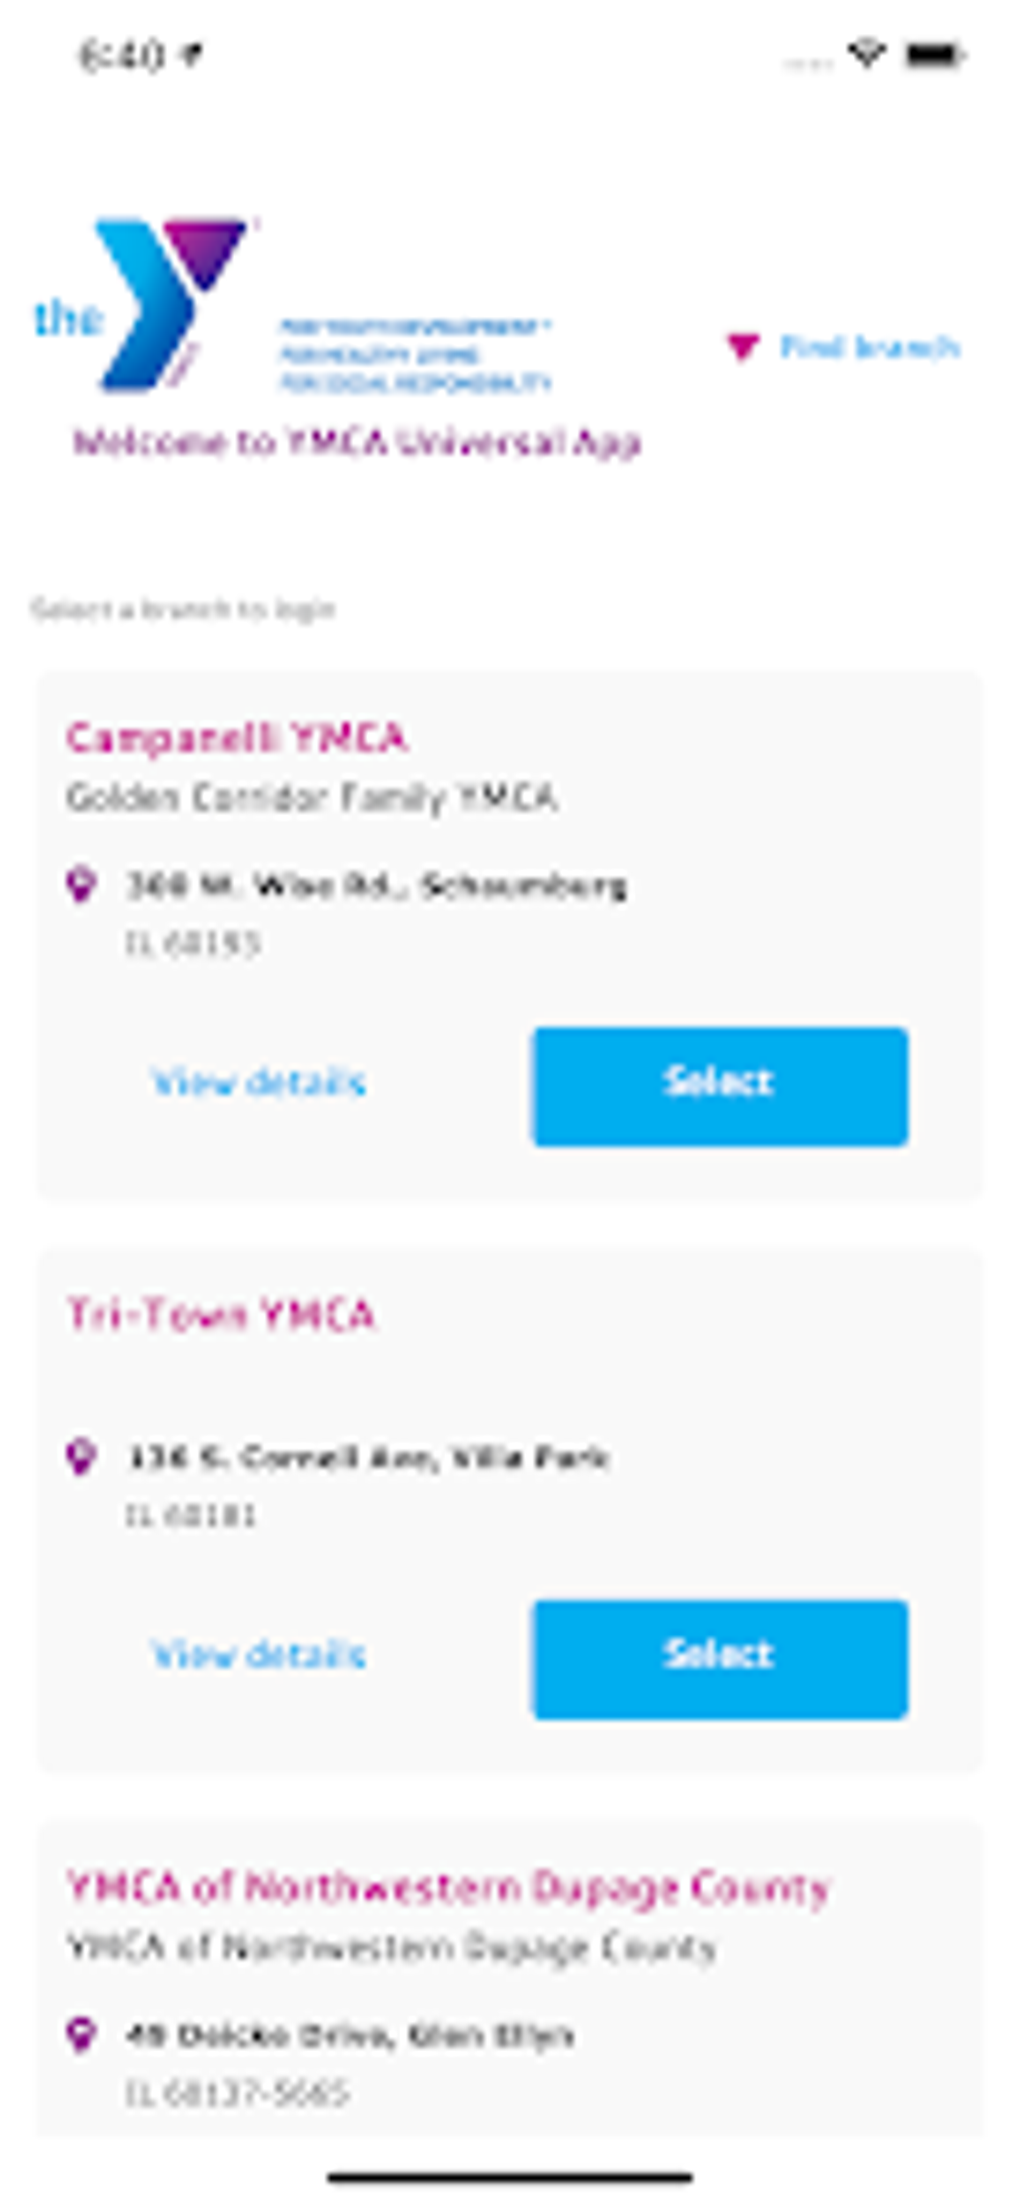This screenshot has height=2204, width=1020.
Task: Click the Tri-Town YMCA location pin icon
Action: click(81, 1456)
